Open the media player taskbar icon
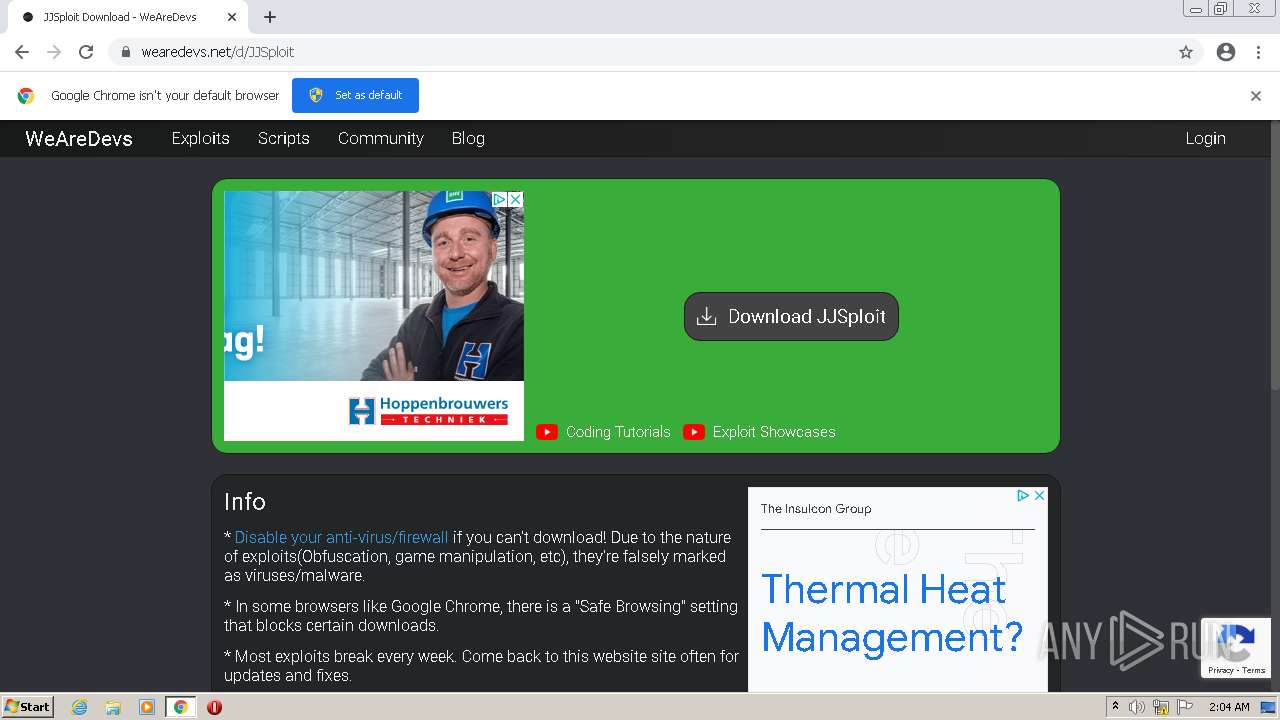The height and width of the screenshot is (720, 1280). pos(147,707)
